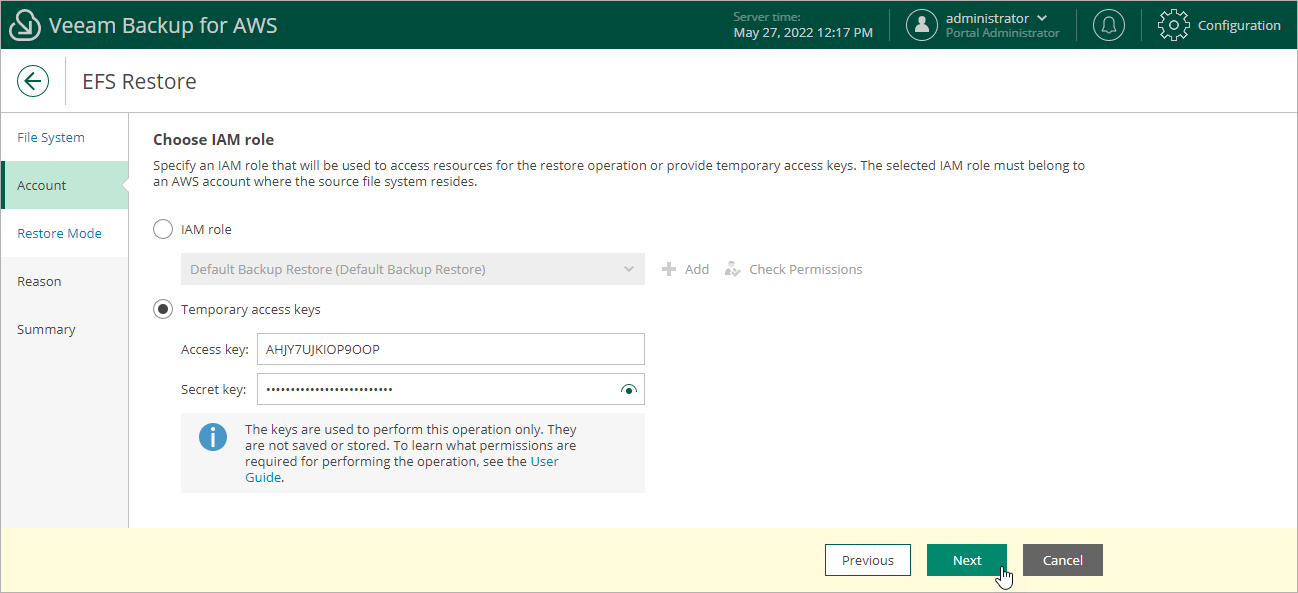This screenshot has height=593, width=1298.
Task: Click the Next button
Action: point(966,560)
